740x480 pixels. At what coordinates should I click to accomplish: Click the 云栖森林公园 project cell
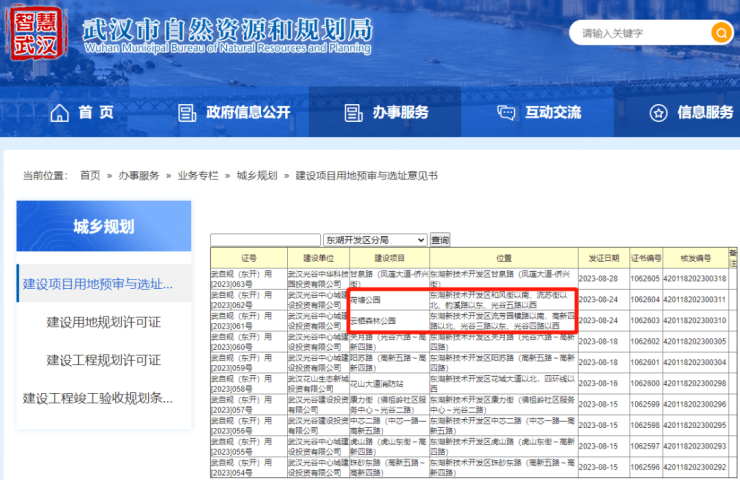(372, 321)
